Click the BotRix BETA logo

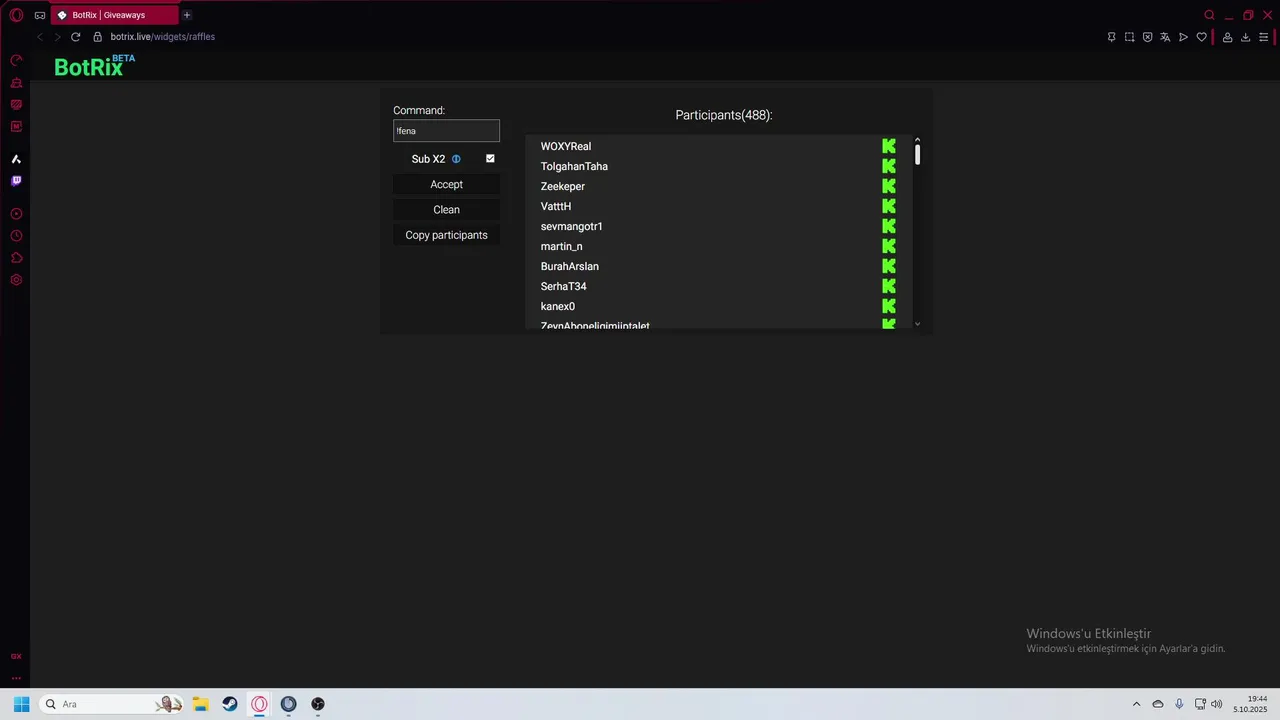(x=95, y=66)
